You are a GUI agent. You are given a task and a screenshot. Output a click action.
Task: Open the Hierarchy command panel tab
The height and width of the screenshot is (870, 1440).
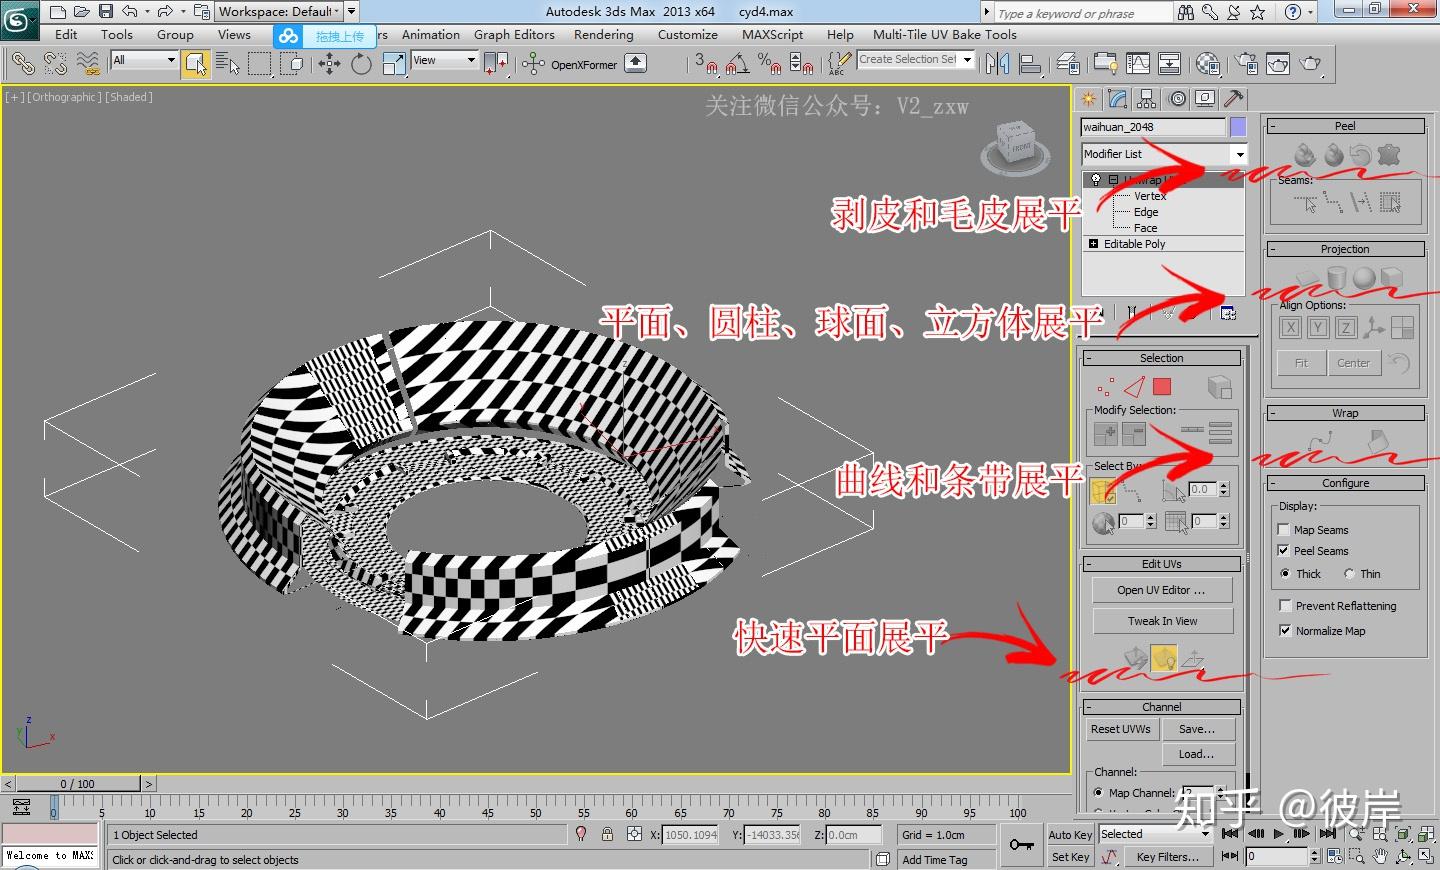click(x=1147, y=99)
